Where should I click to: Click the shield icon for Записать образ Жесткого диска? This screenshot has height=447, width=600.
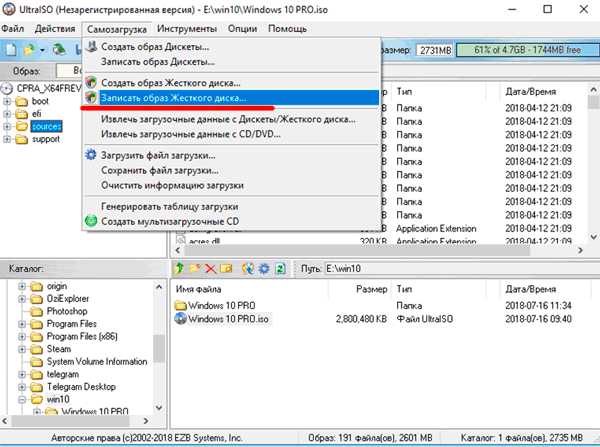(x=91, y=98)
